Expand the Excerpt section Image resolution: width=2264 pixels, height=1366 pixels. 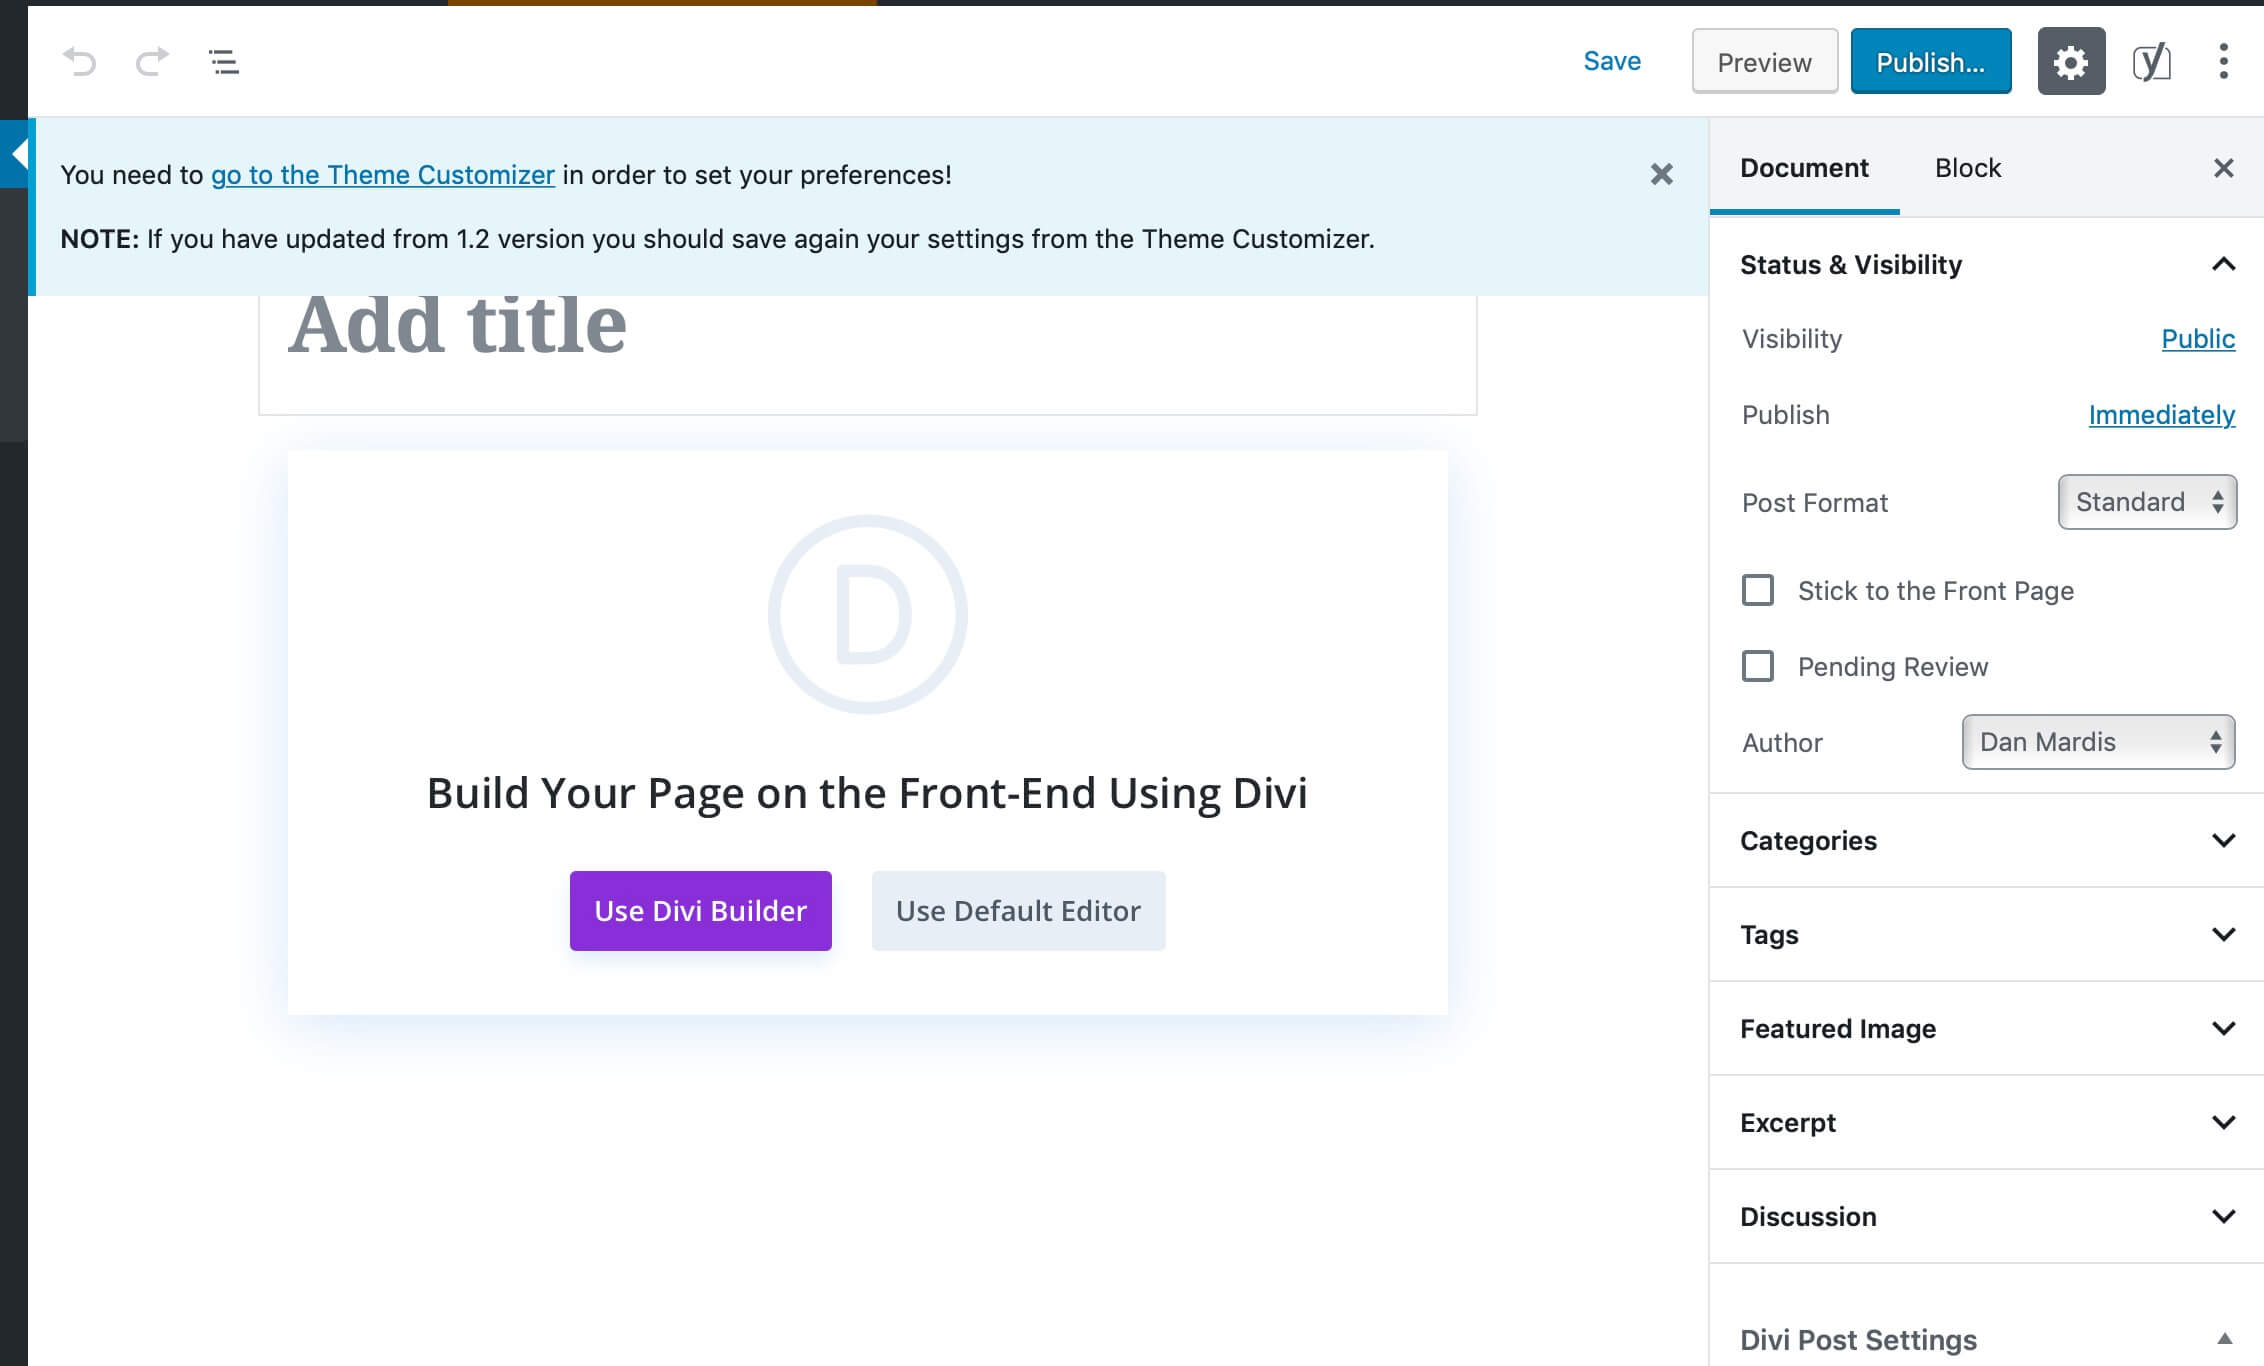pyautogui.click(x=1987, y=1122)
